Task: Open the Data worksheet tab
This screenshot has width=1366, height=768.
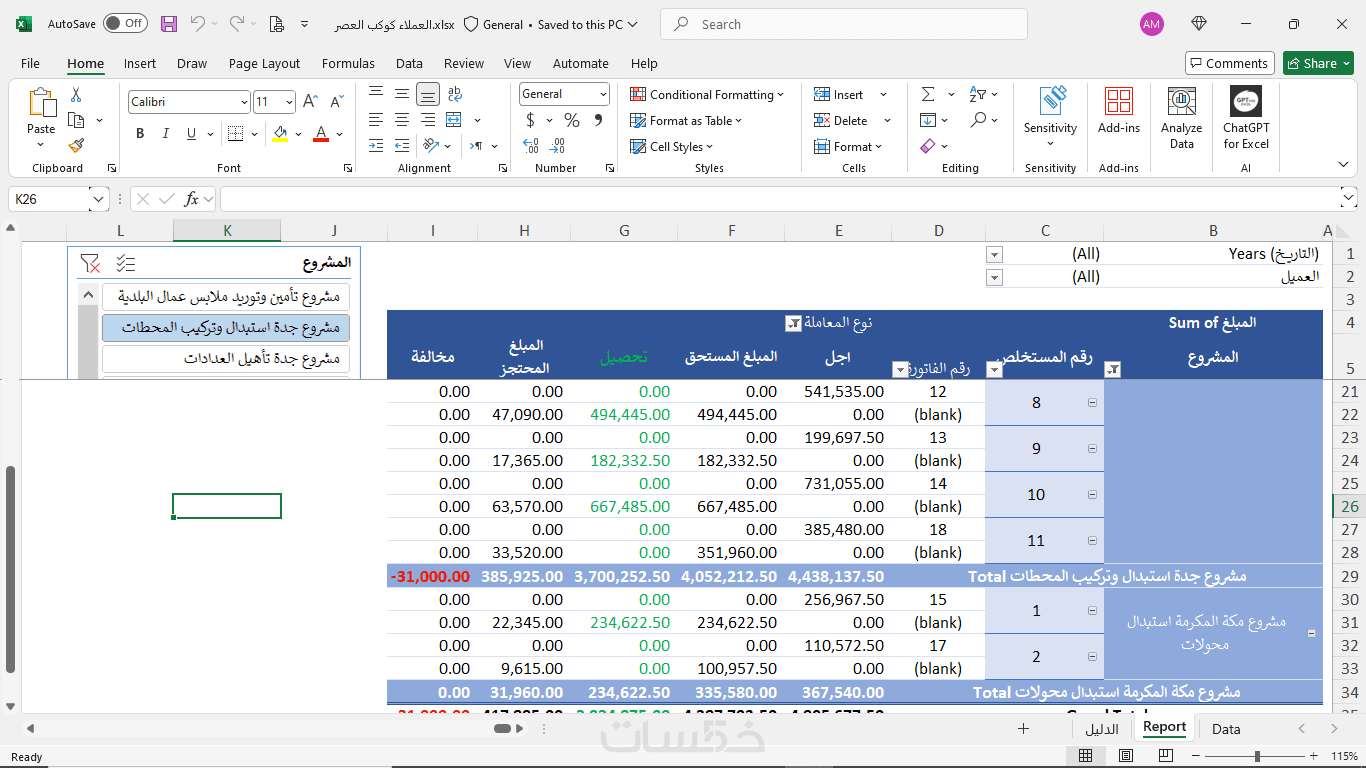Action: click(x=1226, y=729)
